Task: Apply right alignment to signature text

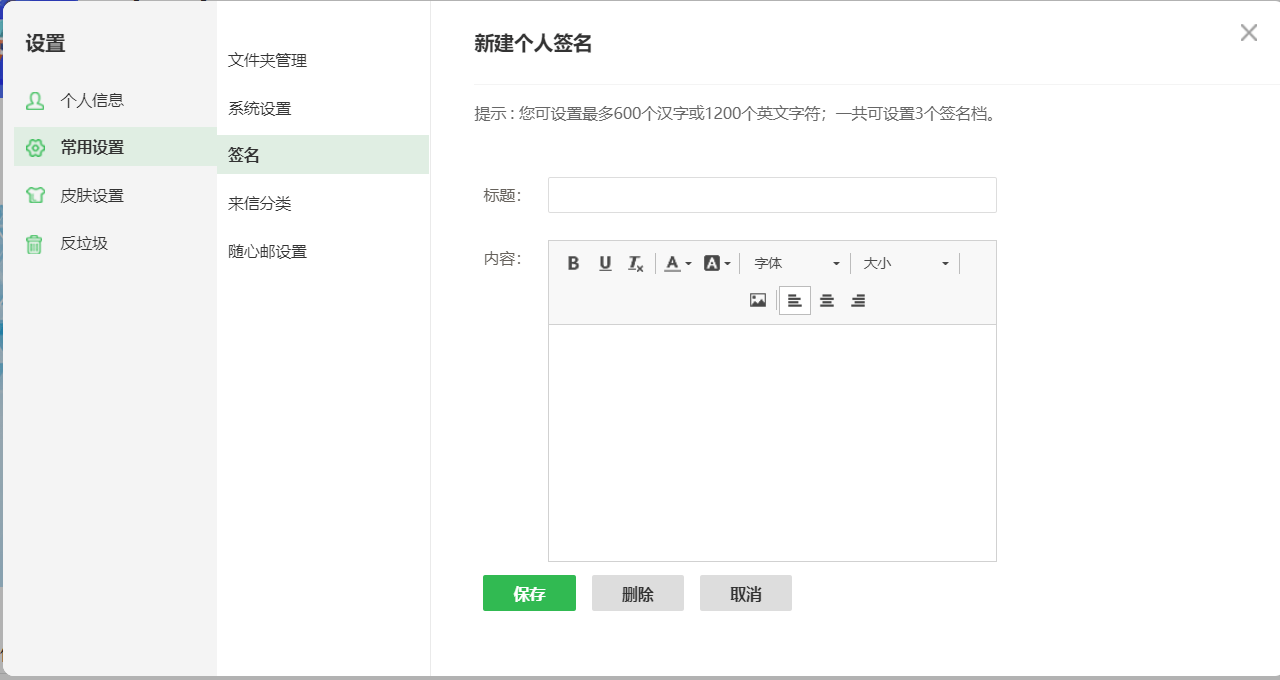Action: pyautogui.click(x=858, y=300)
